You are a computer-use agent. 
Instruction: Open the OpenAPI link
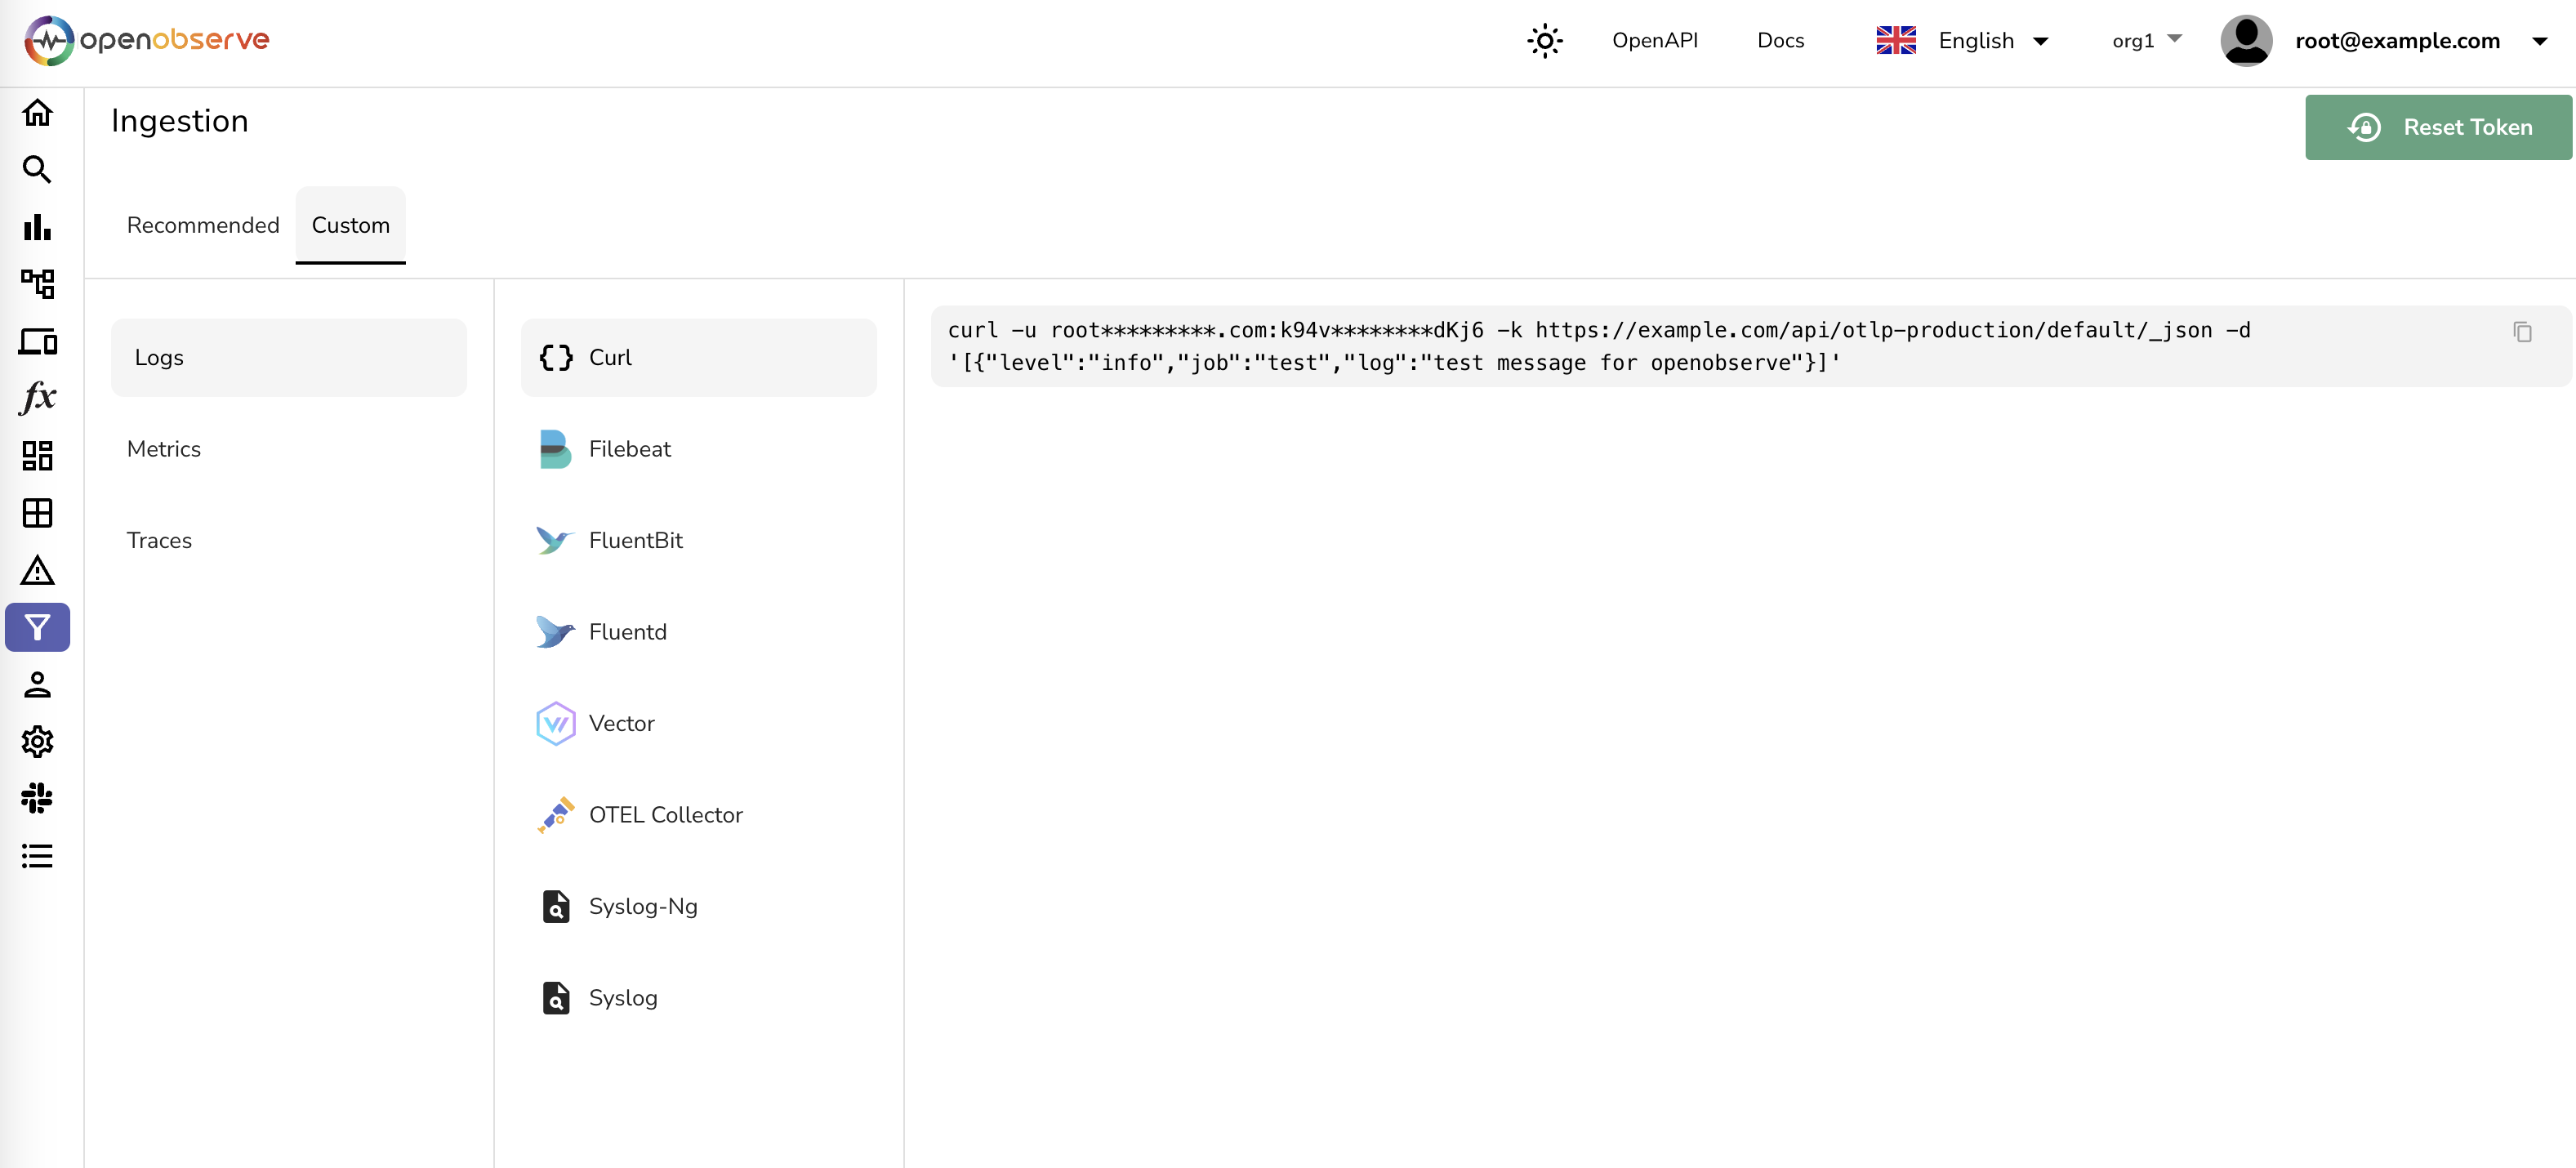pyautogui.click(x=1654, y=41)
